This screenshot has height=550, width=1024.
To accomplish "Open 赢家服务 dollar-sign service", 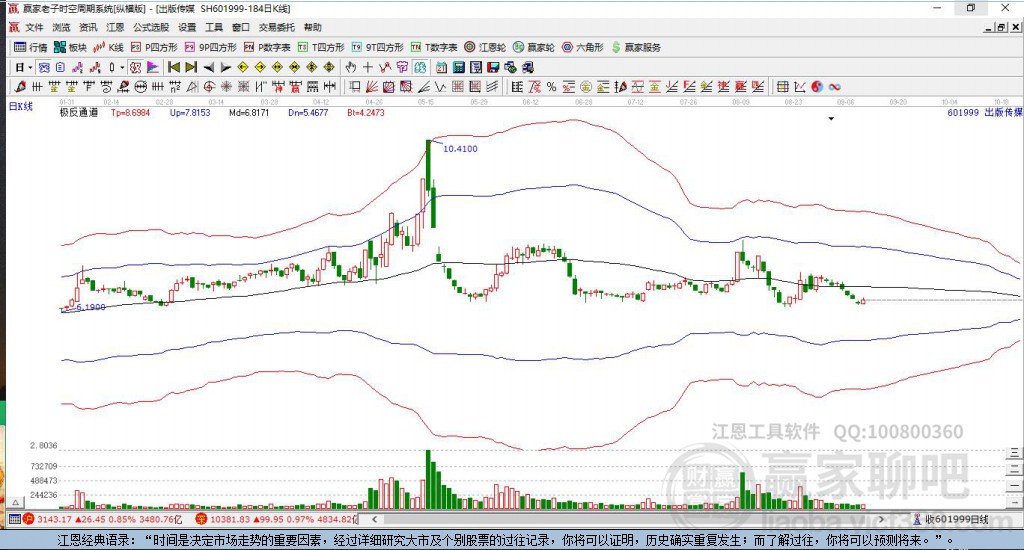I will 636,47.
